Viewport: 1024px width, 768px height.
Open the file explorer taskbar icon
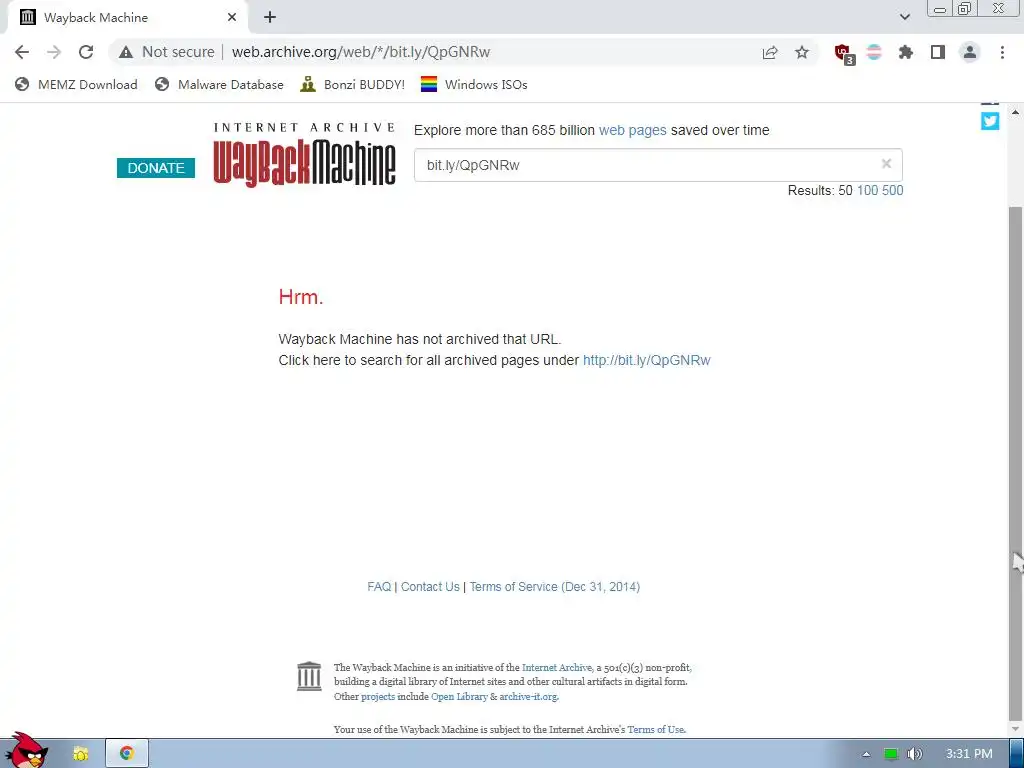[80, 754]
